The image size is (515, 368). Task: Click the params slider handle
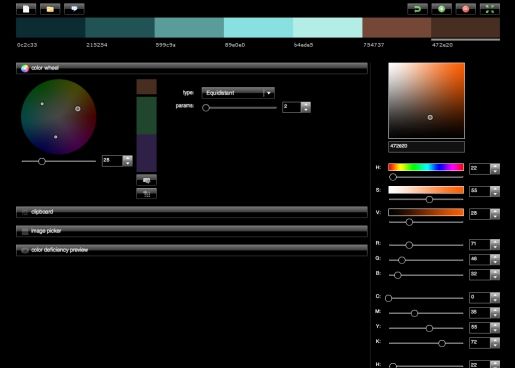[x=206, y=108]
